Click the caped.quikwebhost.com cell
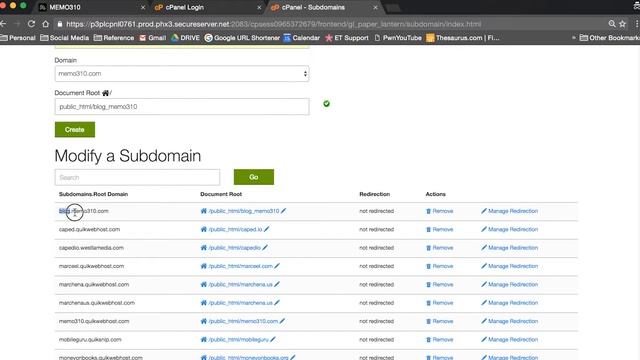Viewport: 640px width, 360px height. tap(89, 229)
